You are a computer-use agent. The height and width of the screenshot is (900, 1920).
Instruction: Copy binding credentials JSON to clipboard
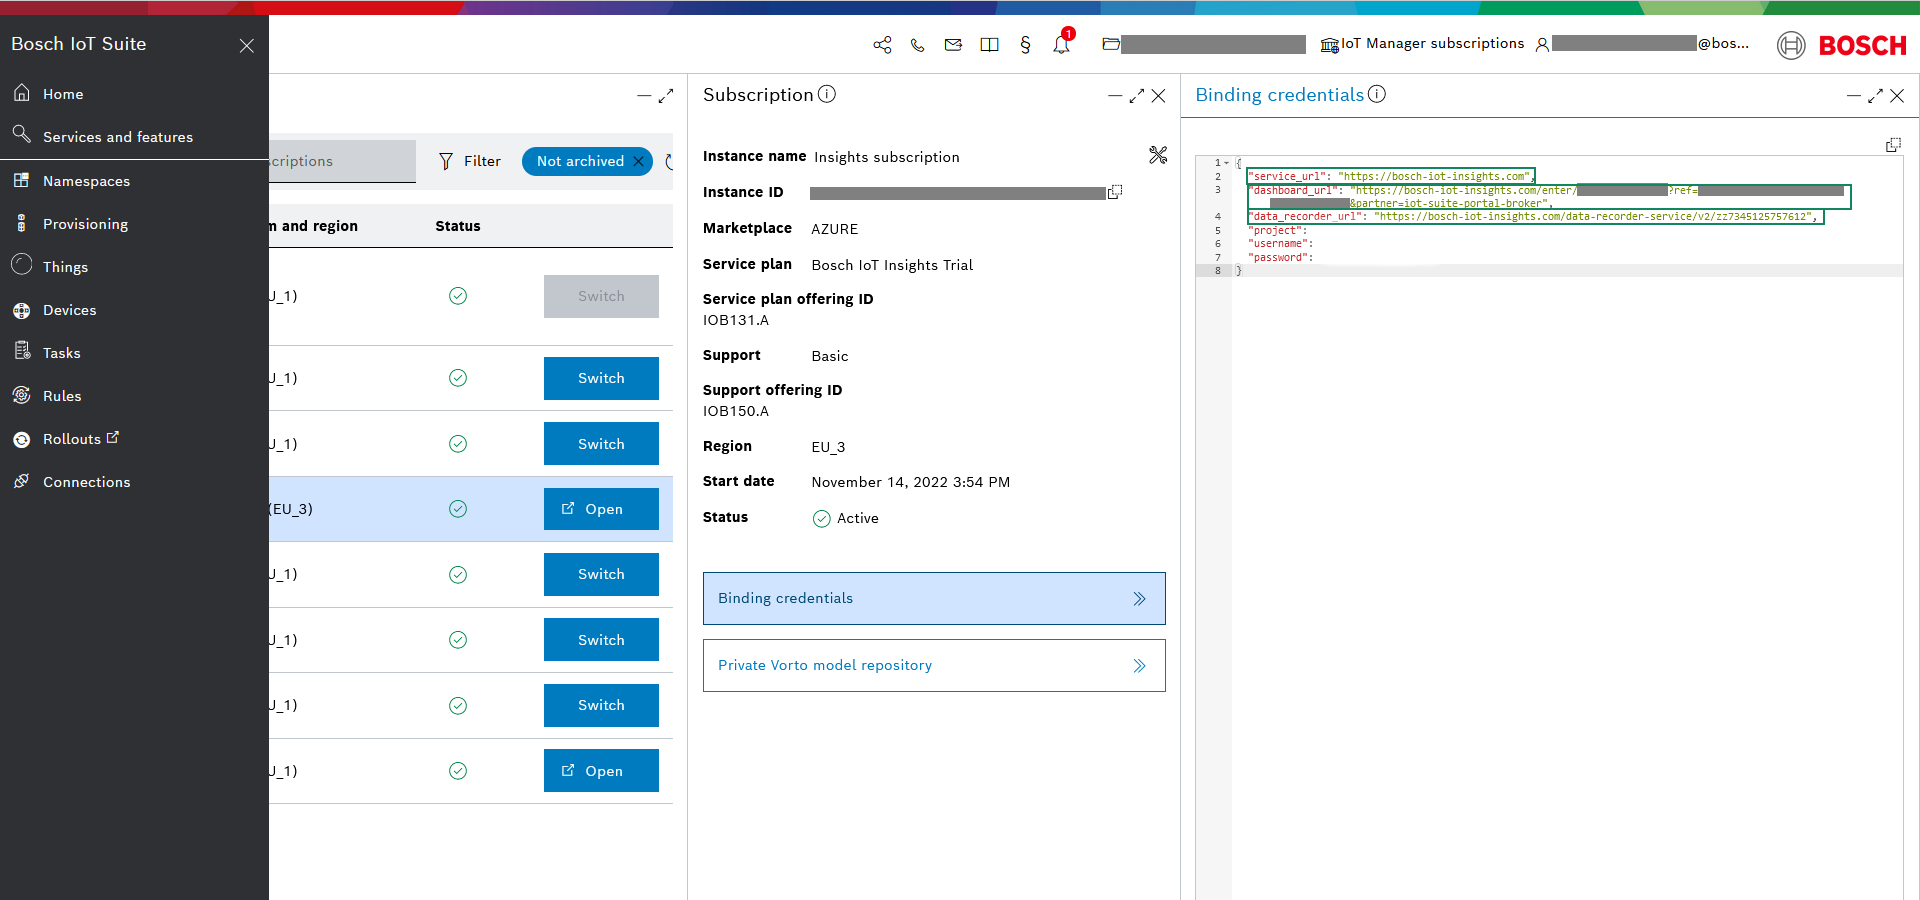[1893, 145]
